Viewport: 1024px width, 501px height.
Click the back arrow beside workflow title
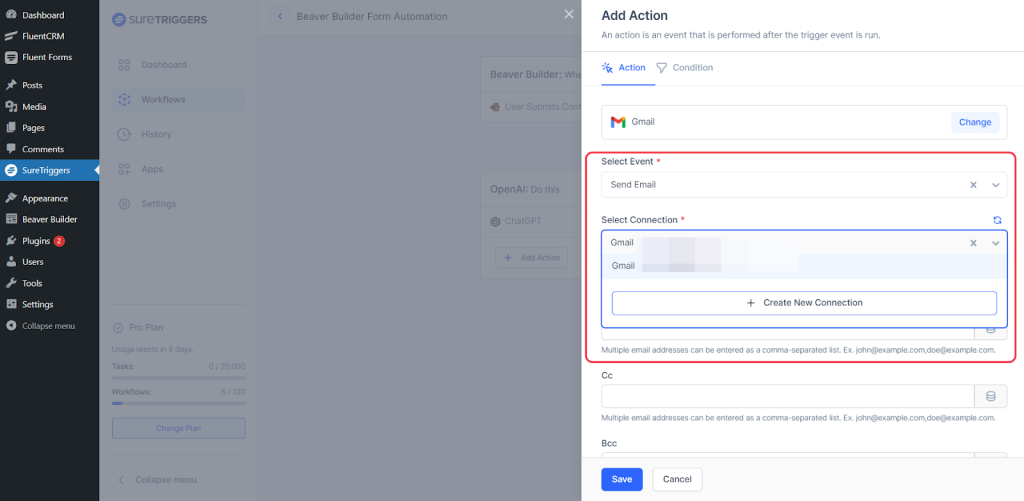click(x=279, y=16)
